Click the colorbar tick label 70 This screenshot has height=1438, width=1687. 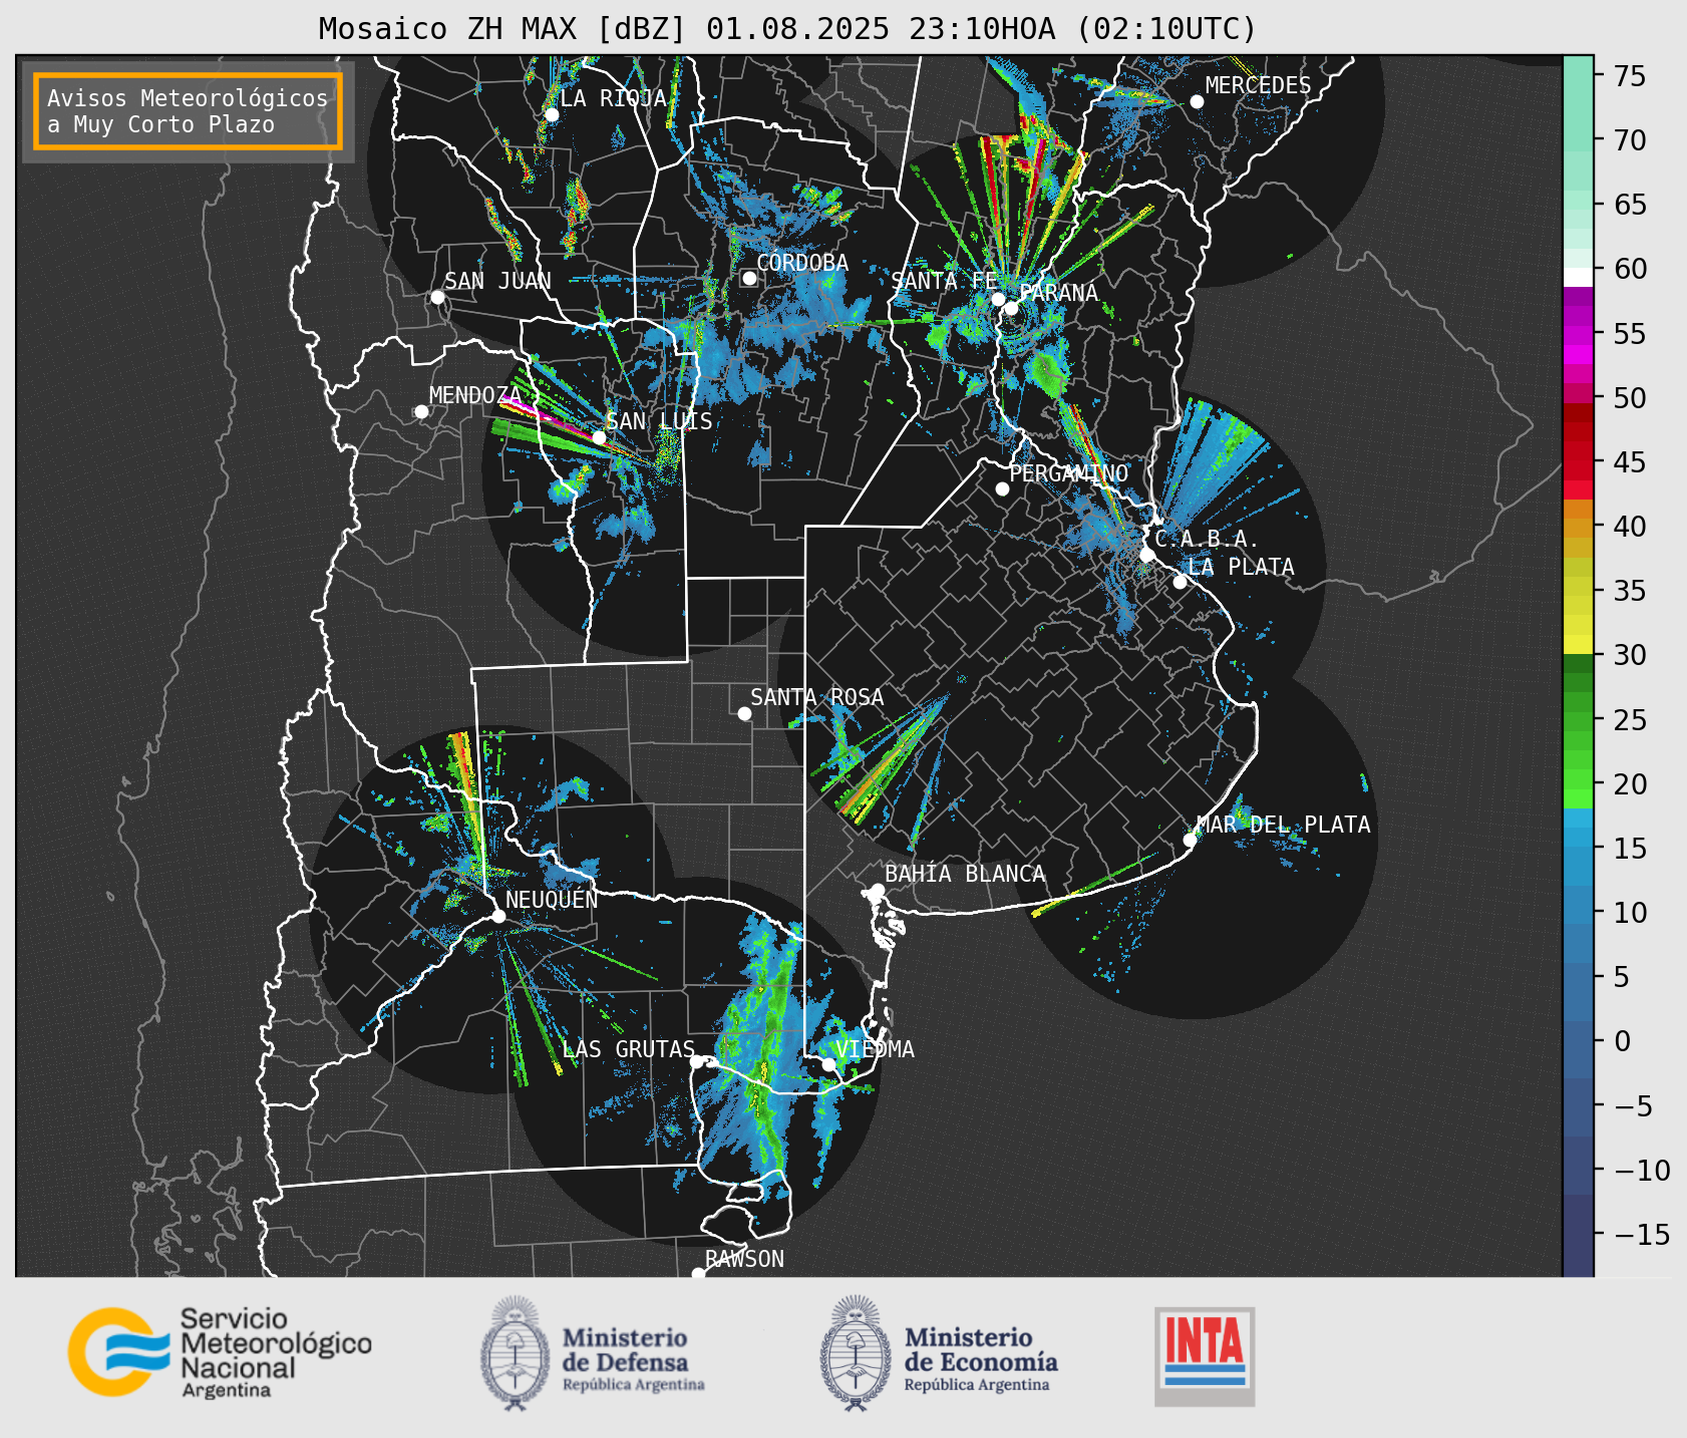pyautogui.click(x=1629, y=140)
